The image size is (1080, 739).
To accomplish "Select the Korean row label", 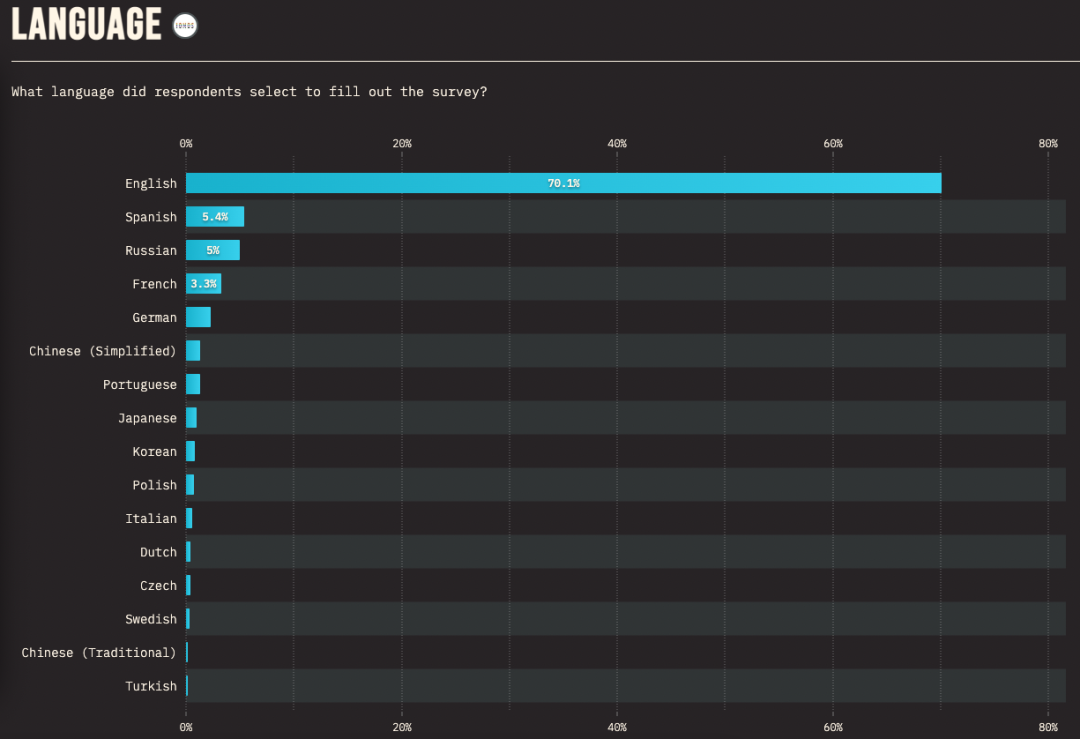I will point(154,452).
